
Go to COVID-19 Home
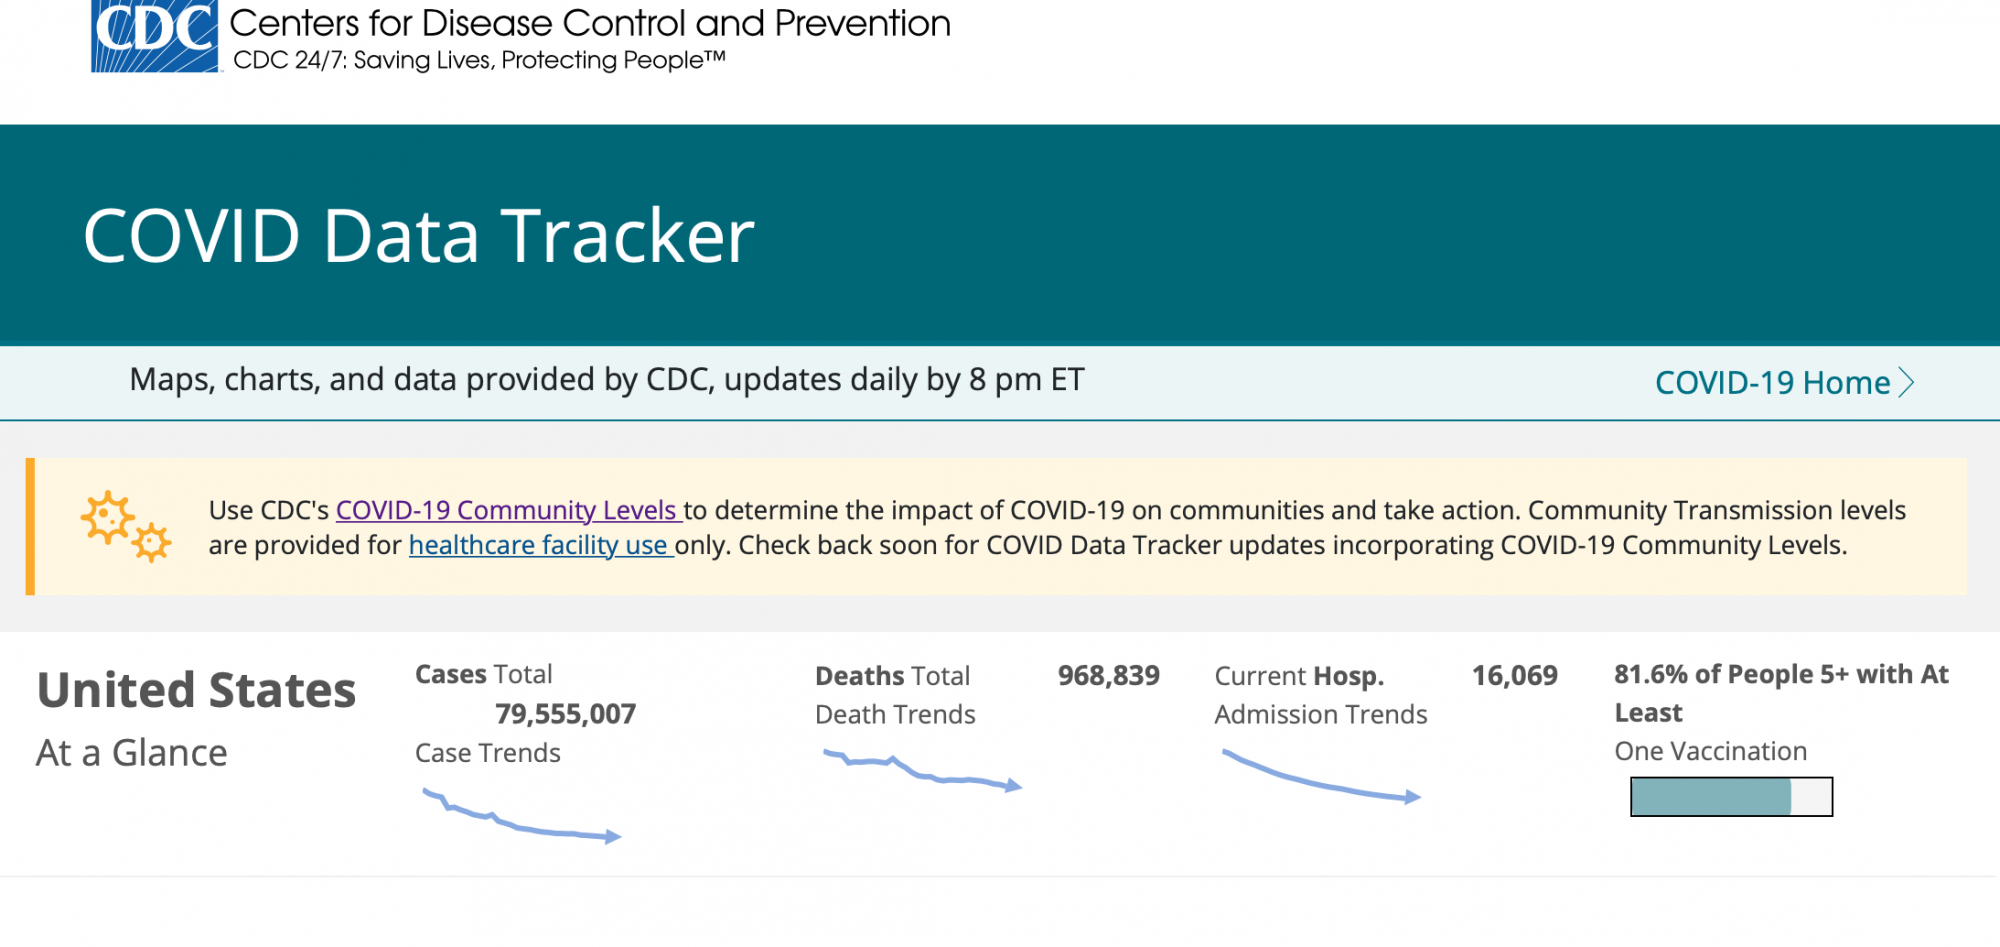[1772, 383]
